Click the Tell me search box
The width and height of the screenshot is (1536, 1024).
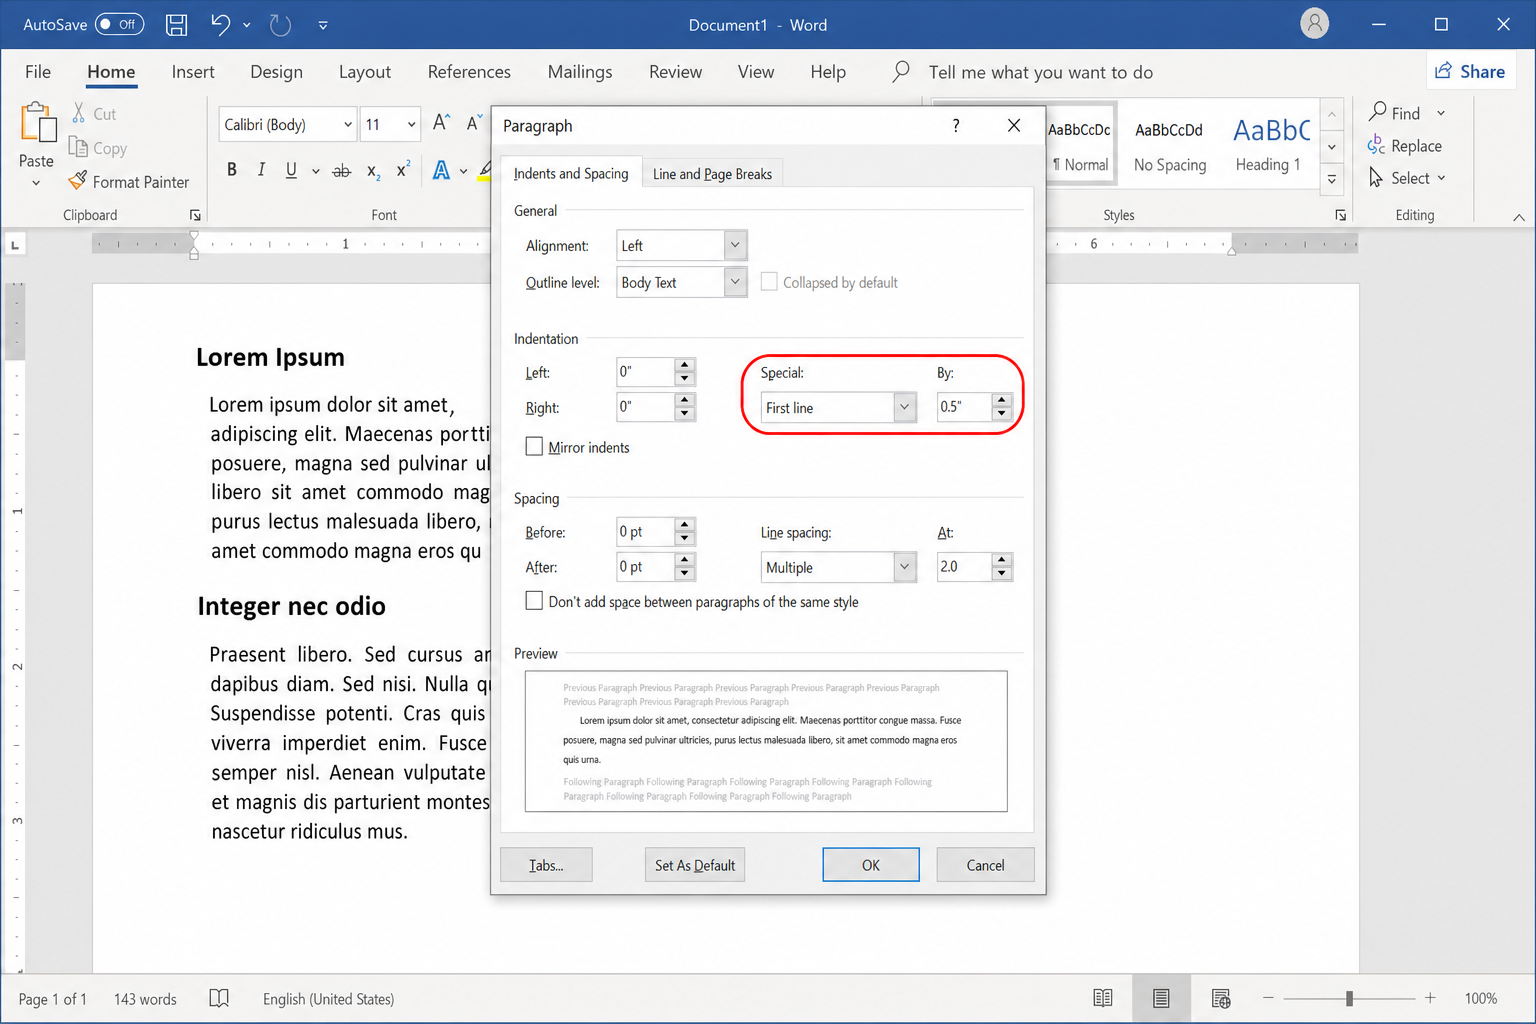point(1041,72)
